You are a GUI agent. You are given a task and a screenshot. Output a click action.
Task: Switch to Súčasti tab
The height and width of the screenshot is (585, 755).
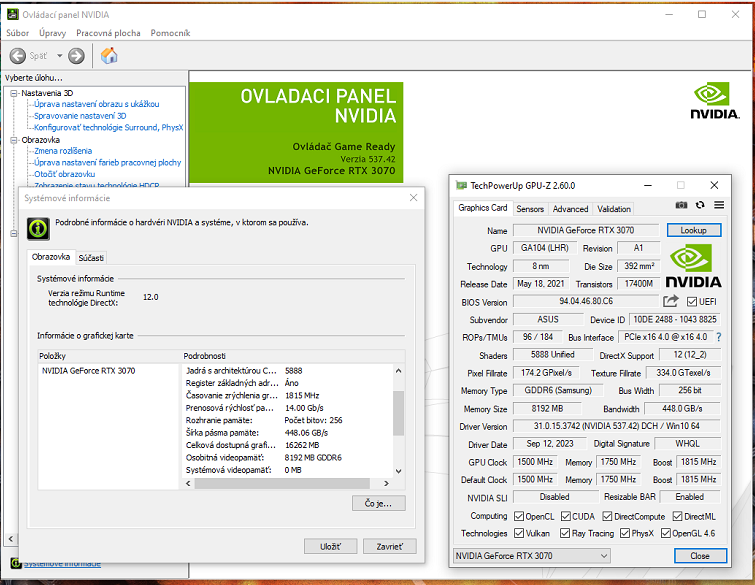click(x=91, y=258)
